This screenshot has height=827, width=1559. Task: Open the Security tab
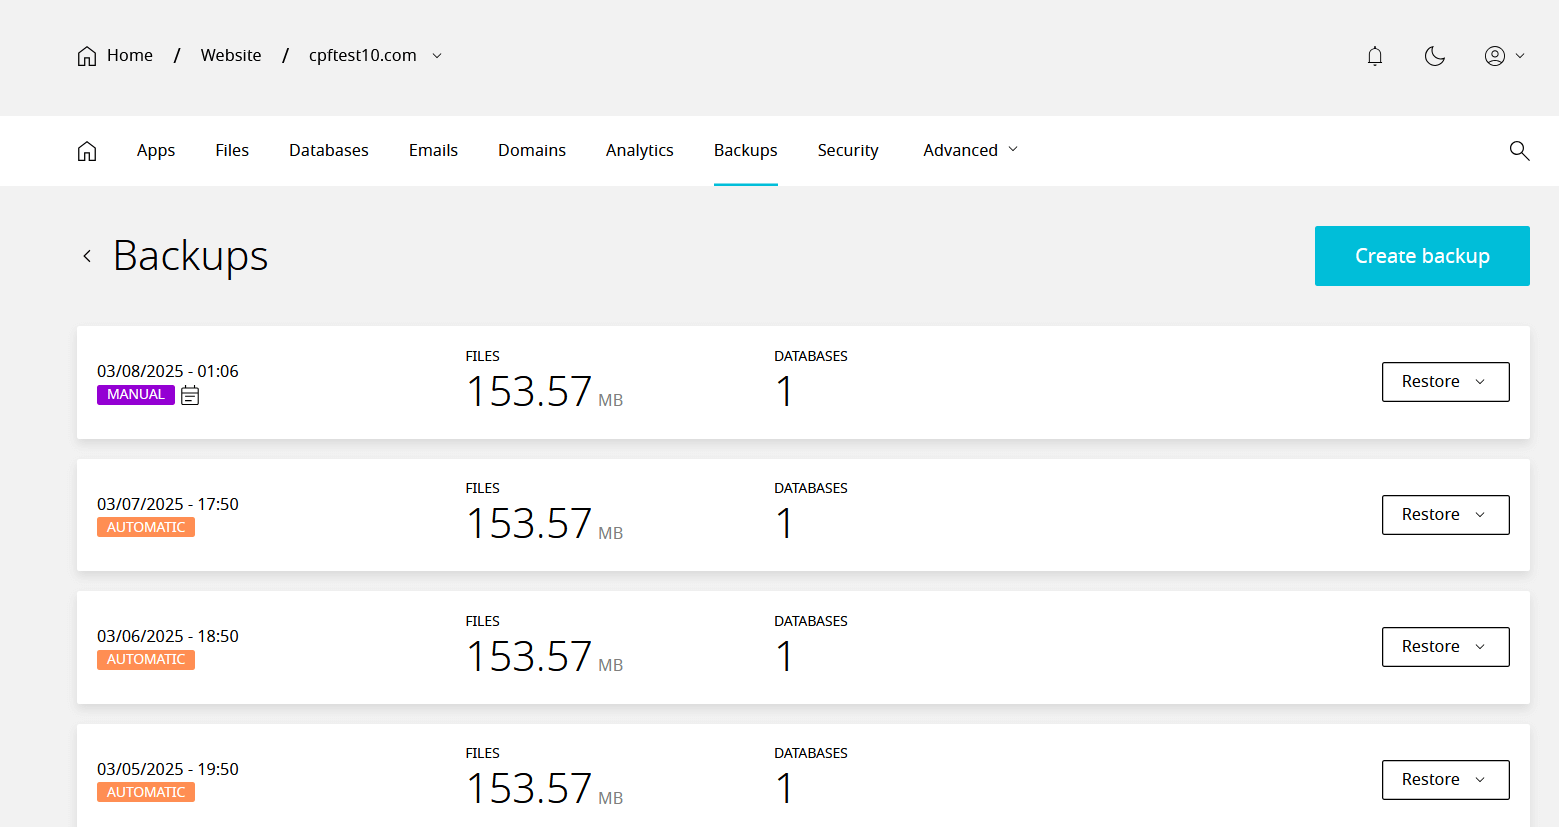pos(847,150)
